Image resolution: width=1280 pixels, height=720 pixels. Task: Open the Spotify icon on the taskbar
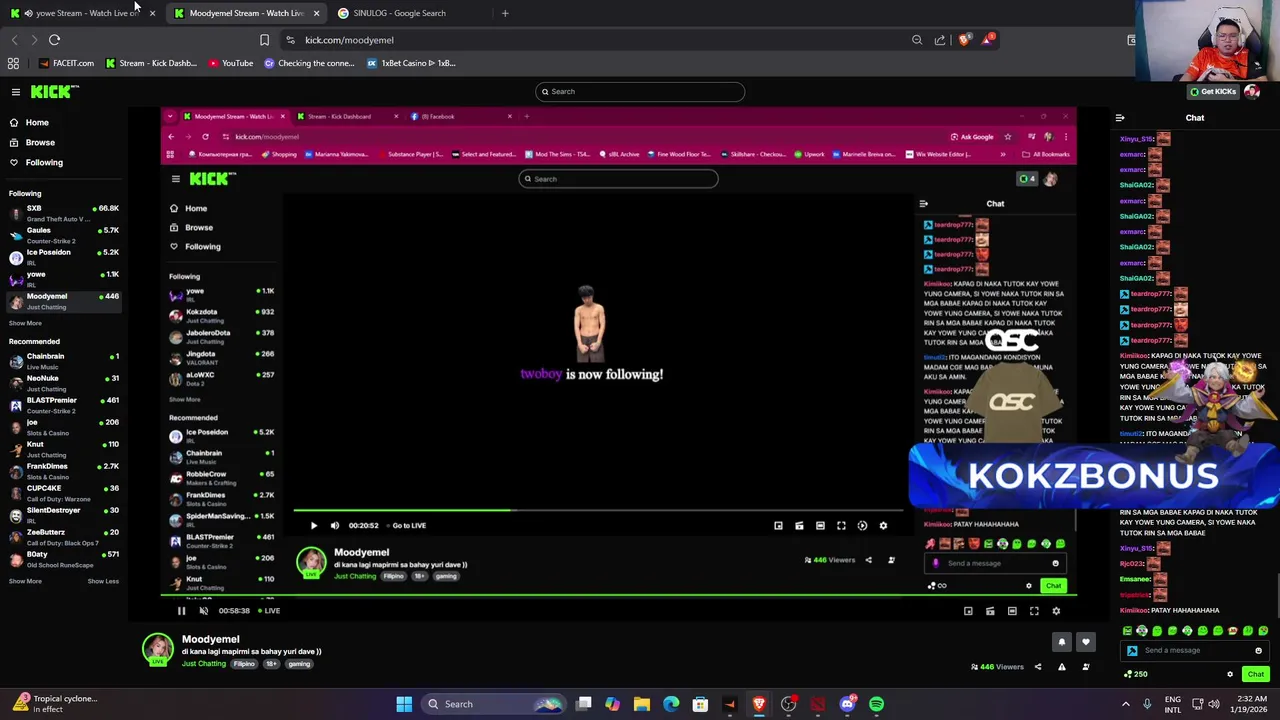[877, 704]
